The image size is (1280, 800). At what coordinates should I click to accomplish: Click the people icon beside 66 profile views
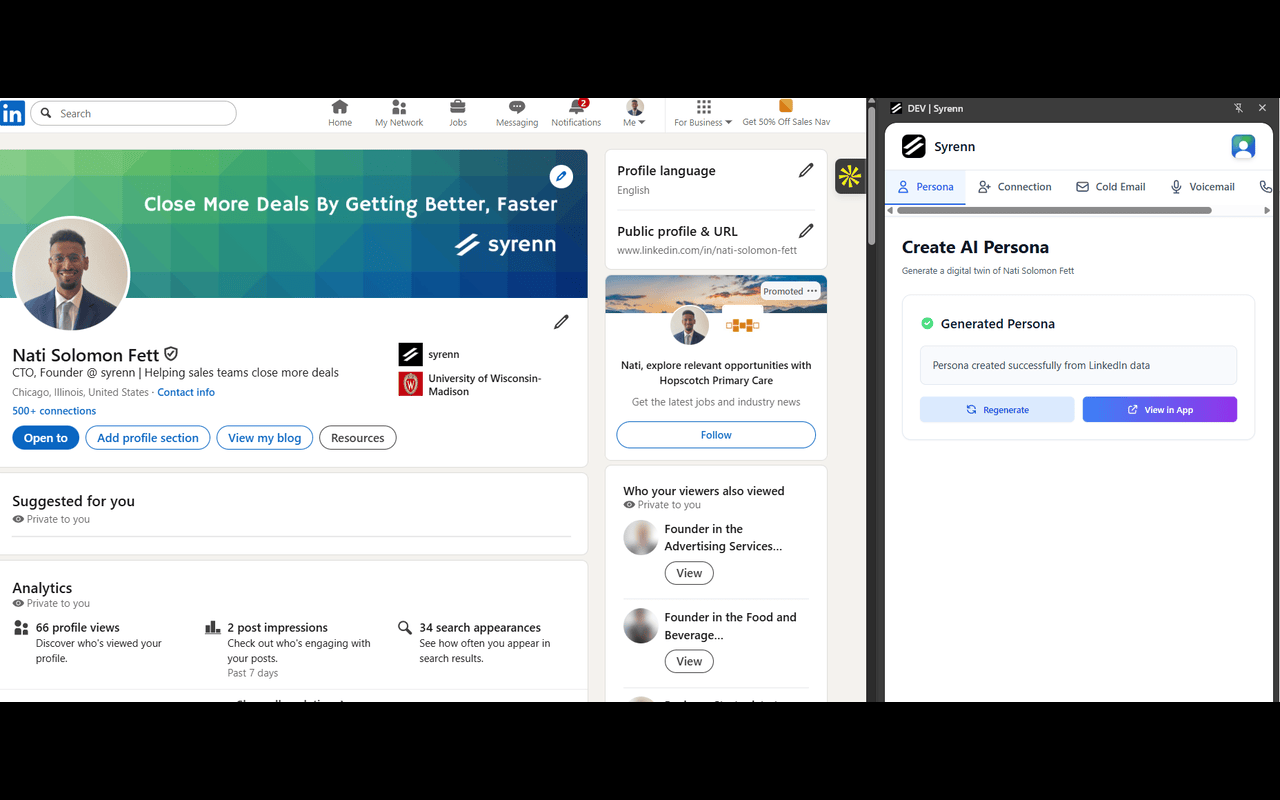[21, 628]
